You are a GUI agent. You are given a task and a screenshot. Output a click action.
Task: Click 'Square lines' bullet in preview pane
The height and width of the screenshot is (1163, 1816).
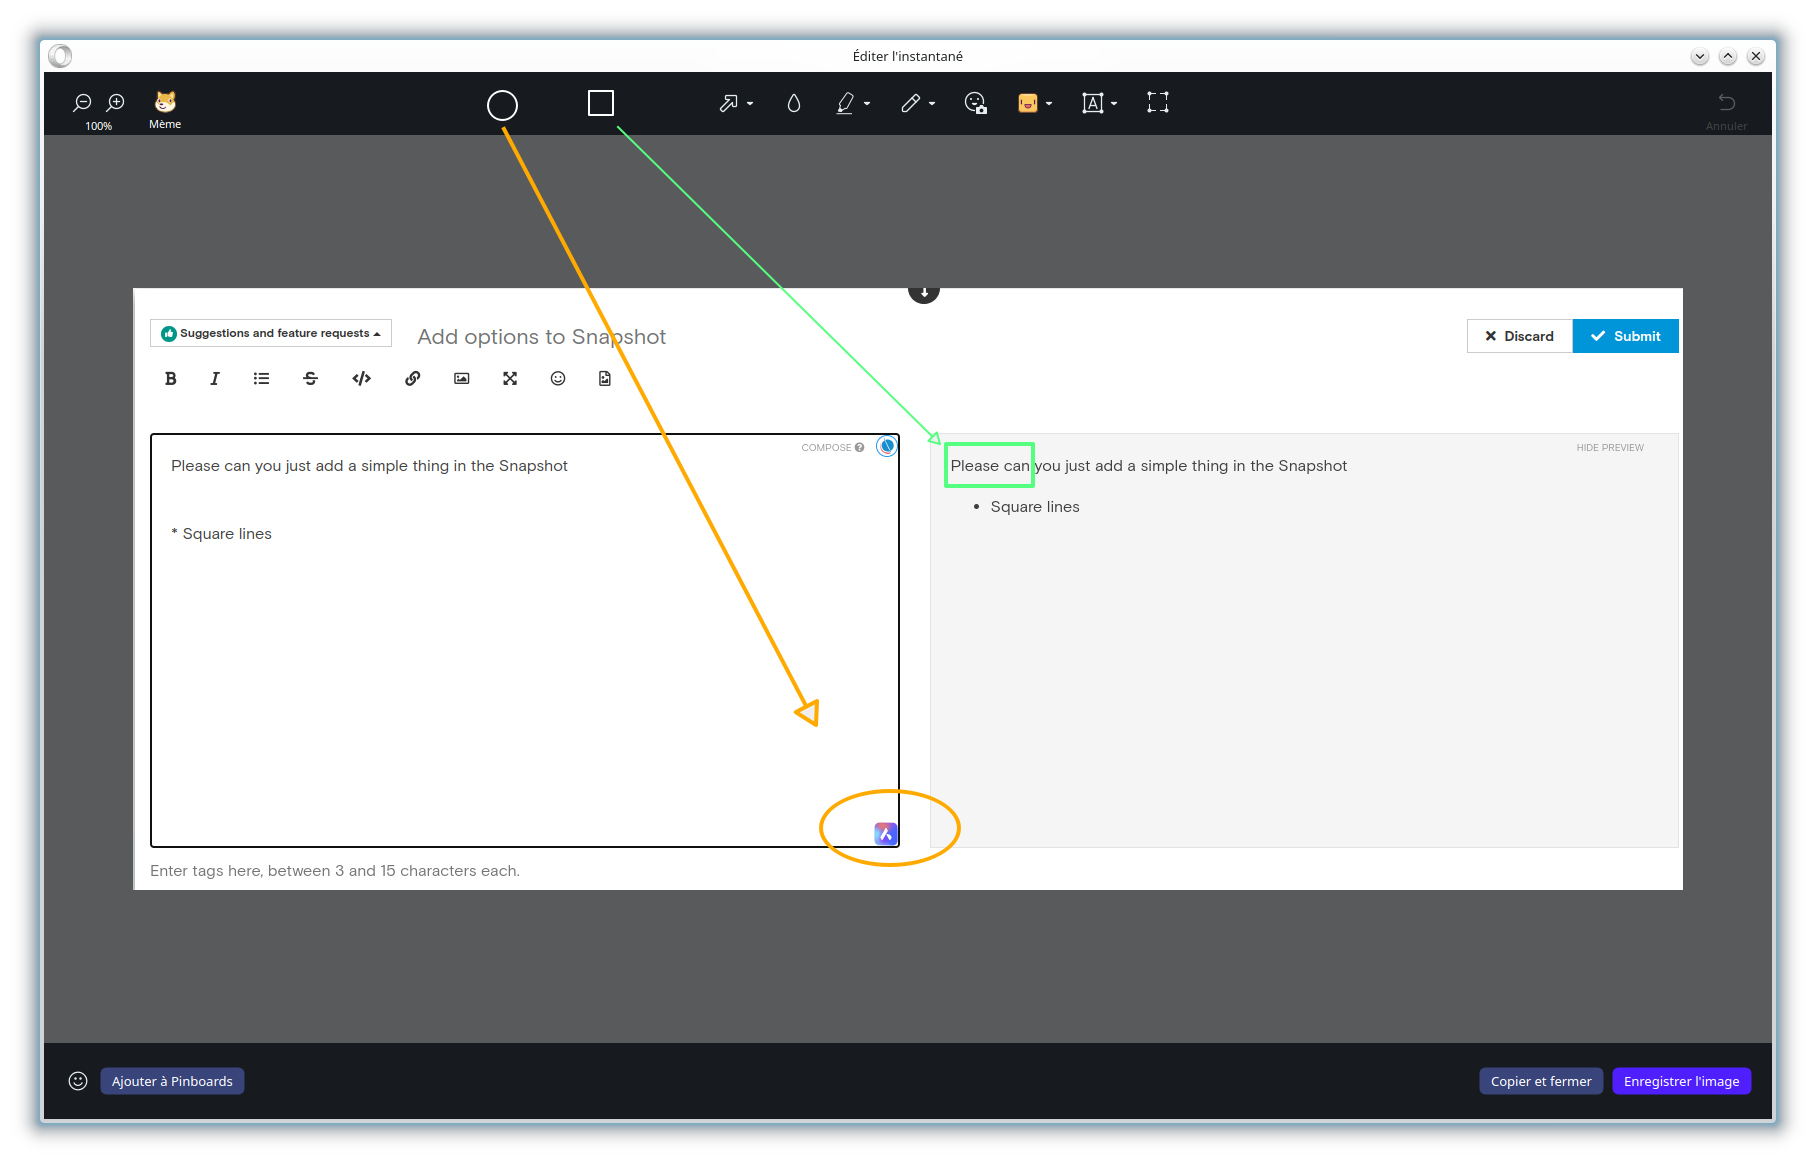coord(1035,507)
